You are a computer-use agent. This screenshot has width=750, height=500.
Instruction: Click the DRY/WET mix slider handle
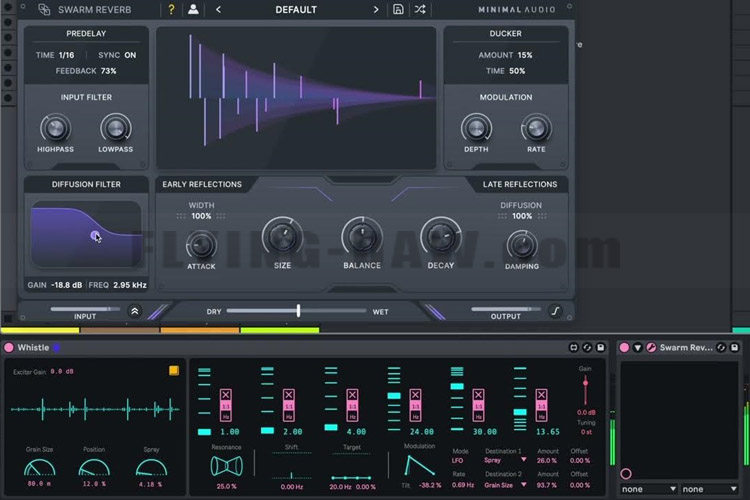coord(298,311)
